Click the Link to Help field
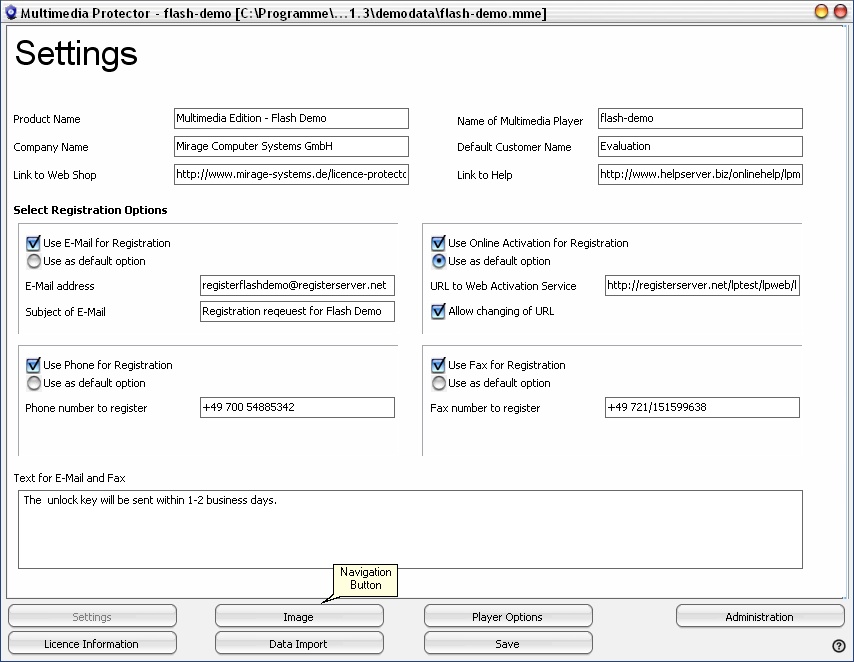Screen dimensions: 854x662 pyautogui.click(x=699, y=174)
